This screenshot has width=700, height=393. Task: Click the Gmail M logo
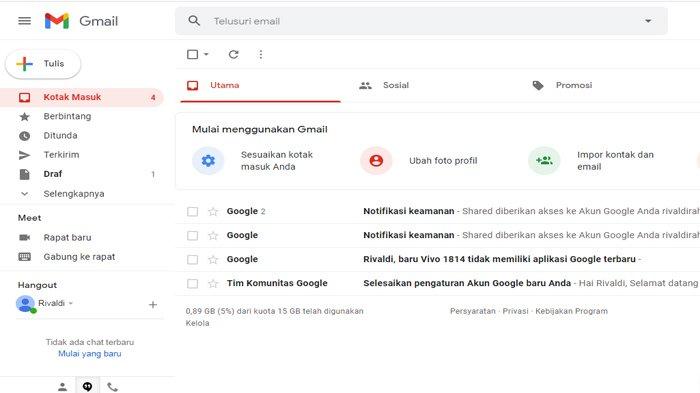57,21
